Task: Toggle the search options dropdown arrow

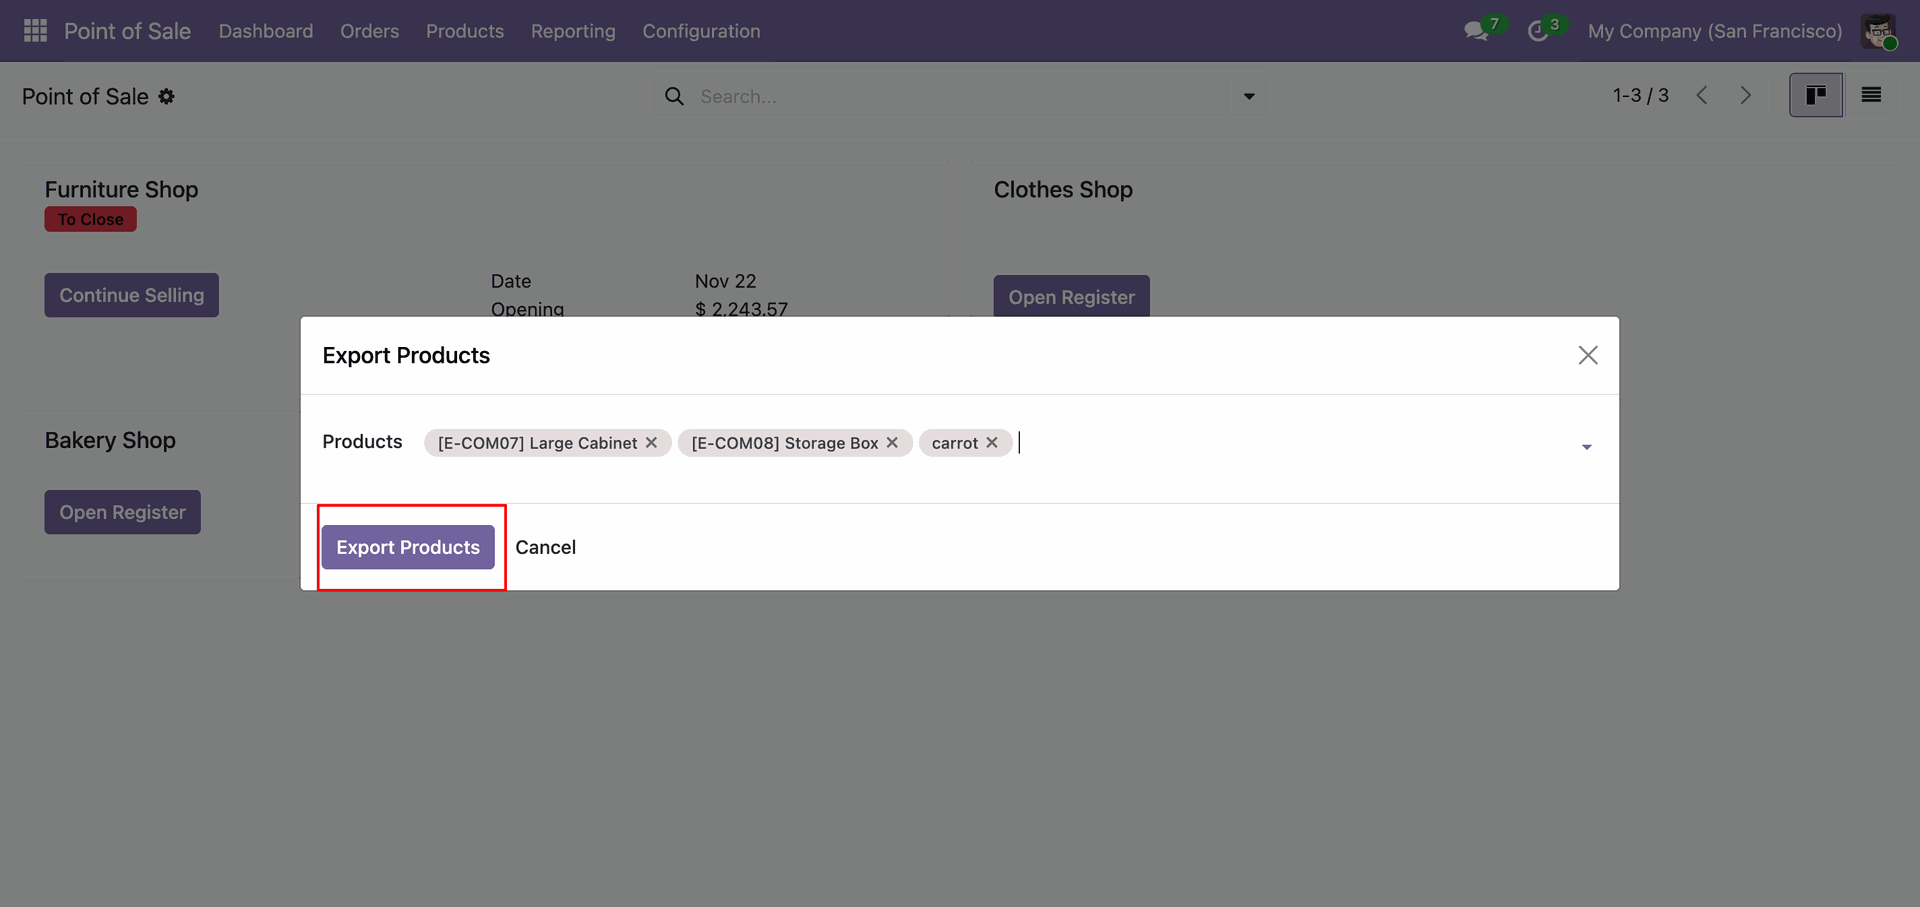Action: click(1249, 96)
